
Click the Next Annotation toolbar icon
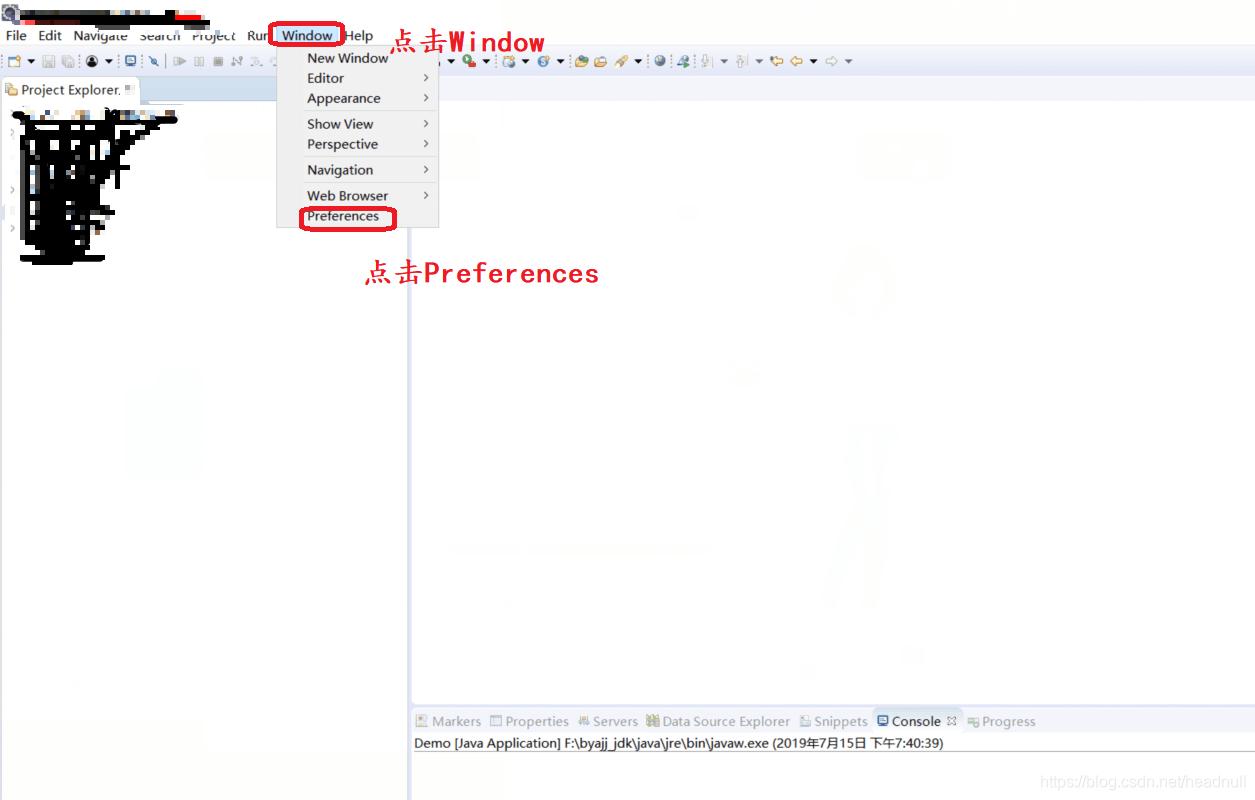706,61
